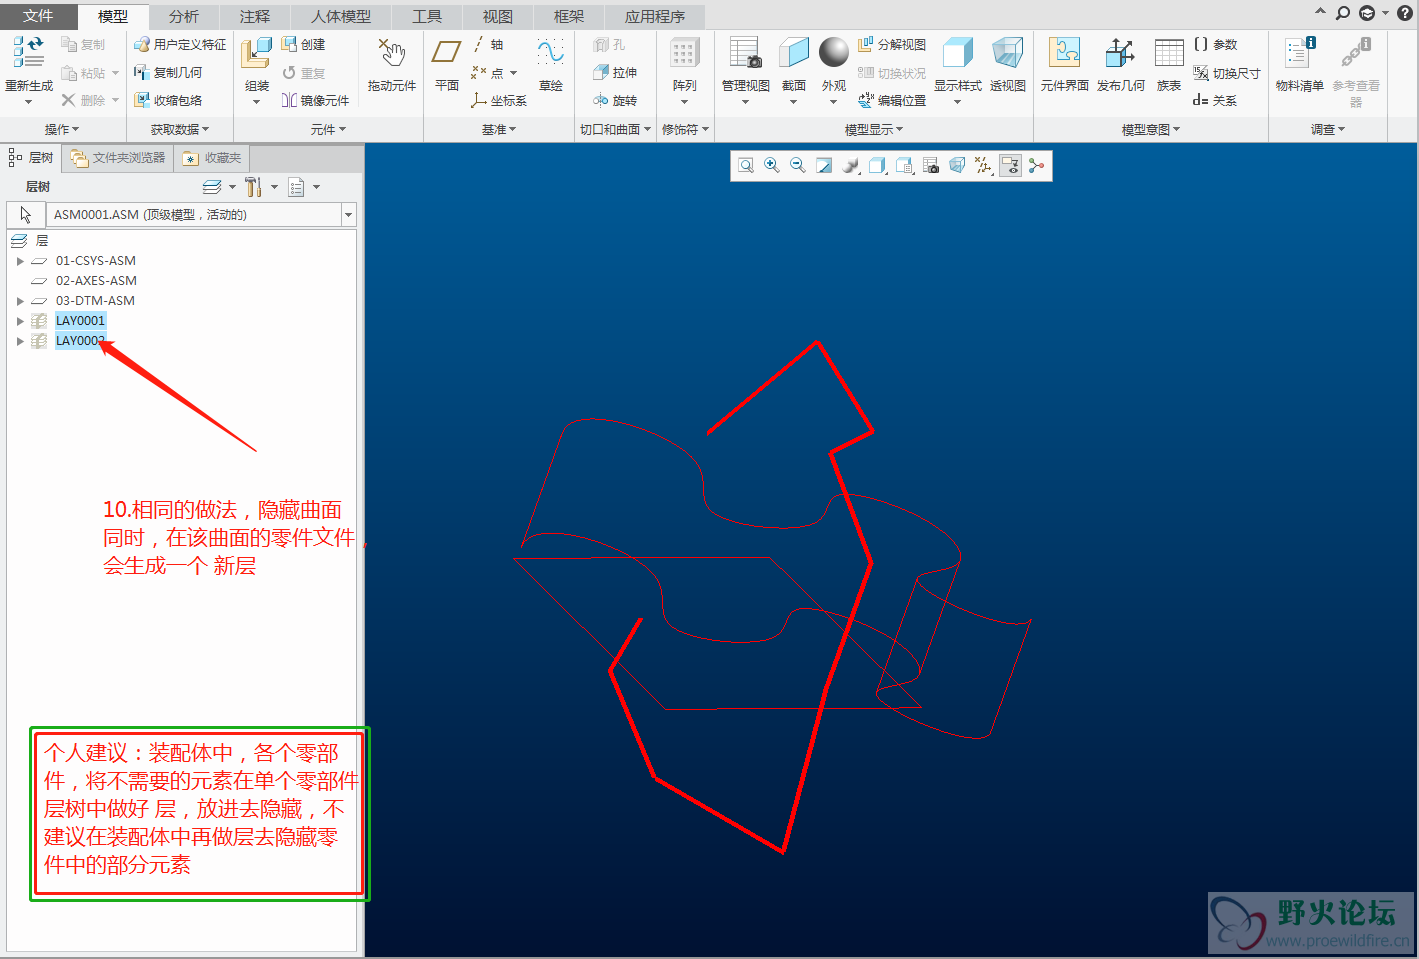Click the 物料清单 (bill of materials) icon
Viewport: 1419px width, 959px height.
coord(1299,66)
